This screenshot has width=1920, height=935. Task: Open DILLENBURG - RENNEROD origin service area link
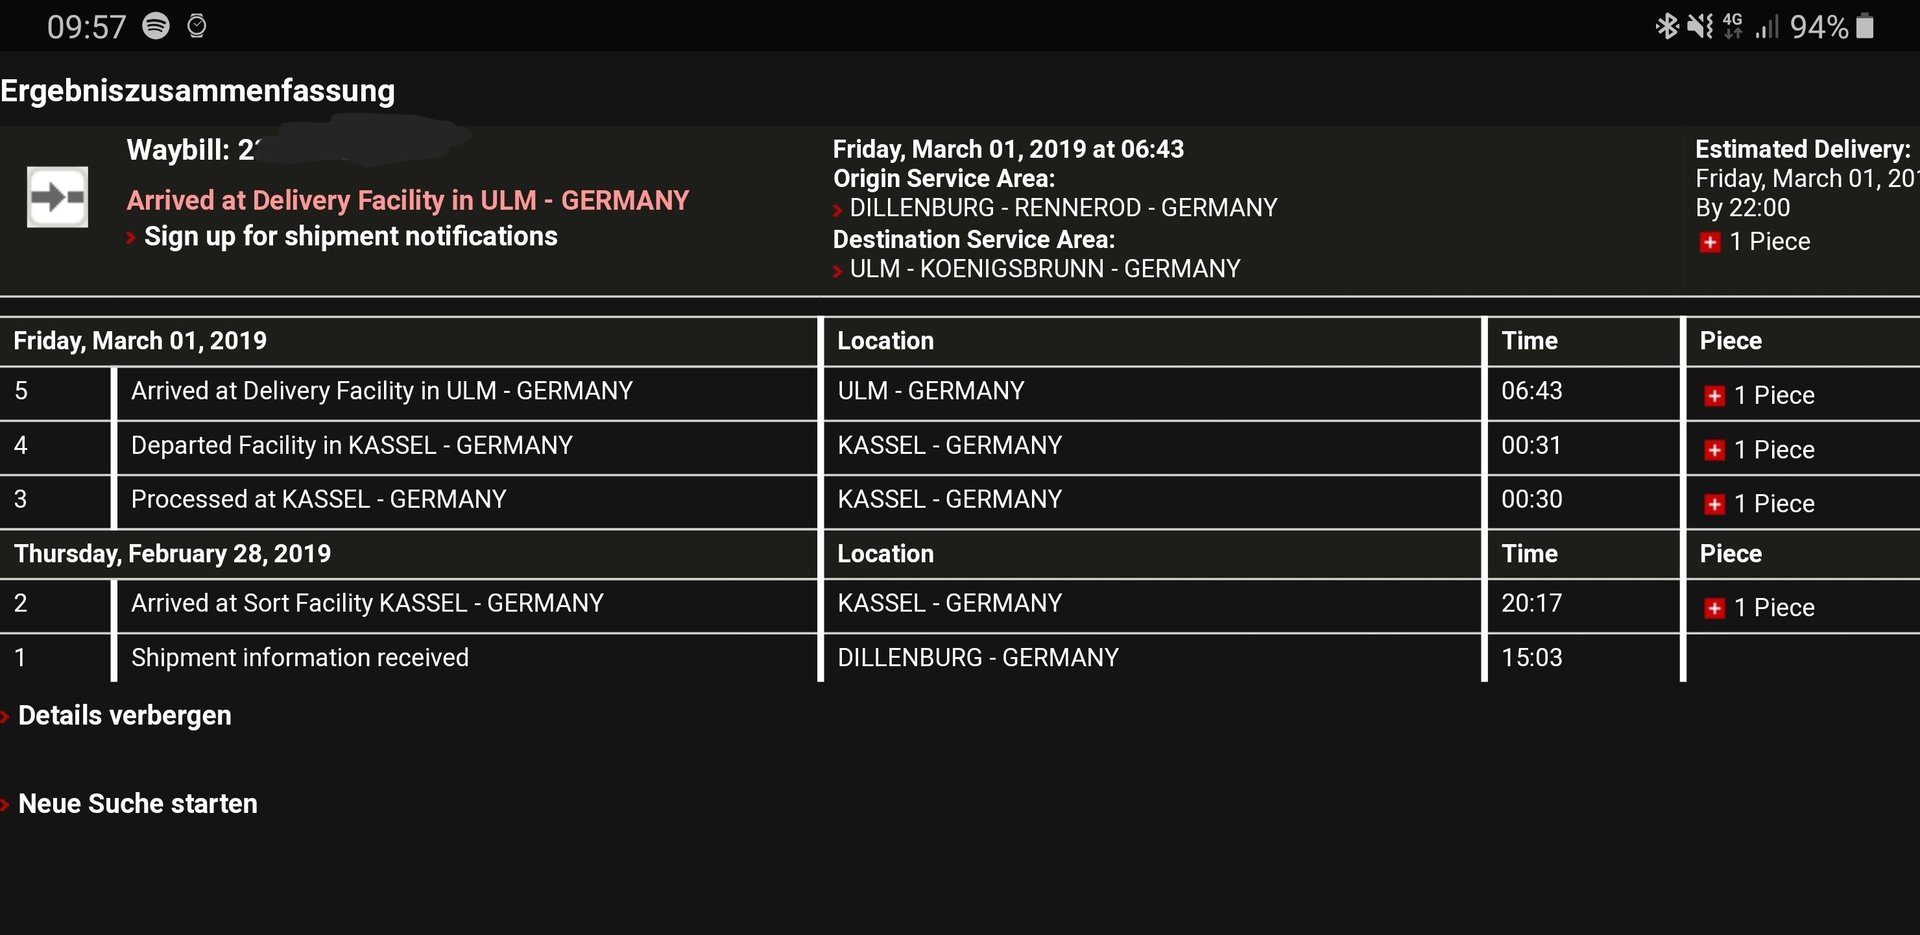[1063, 208]
